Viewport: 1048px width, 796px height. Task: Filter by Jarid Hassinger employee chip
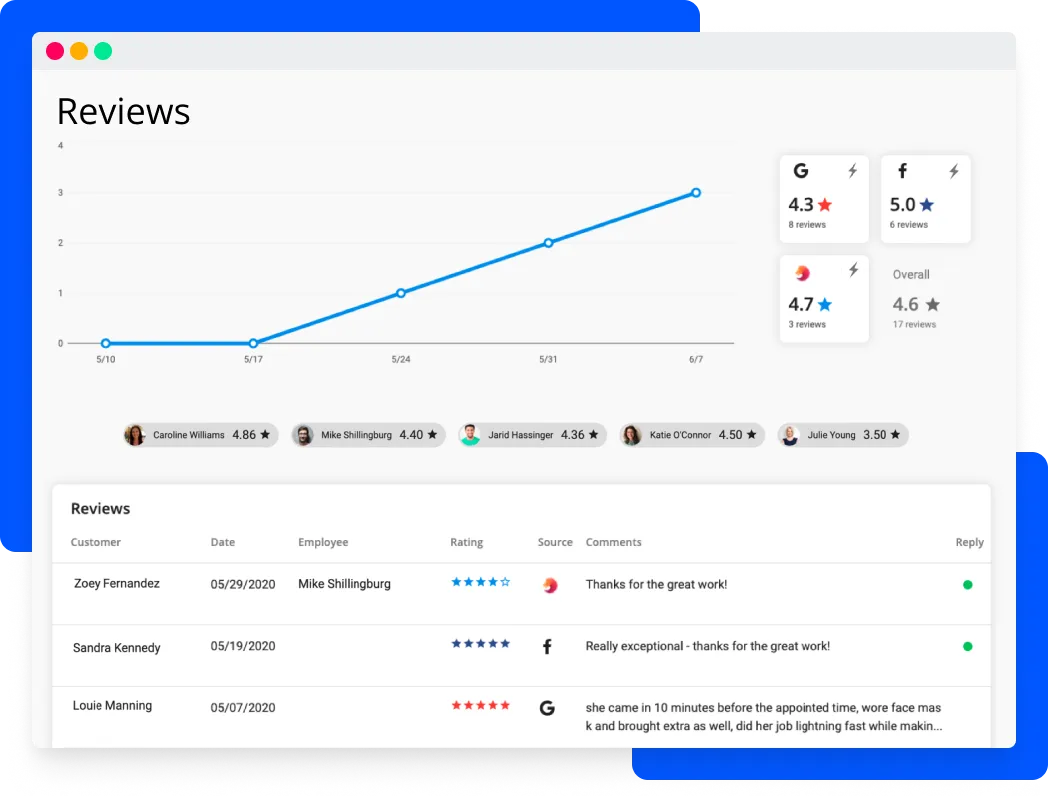click(x=531, y=435)
